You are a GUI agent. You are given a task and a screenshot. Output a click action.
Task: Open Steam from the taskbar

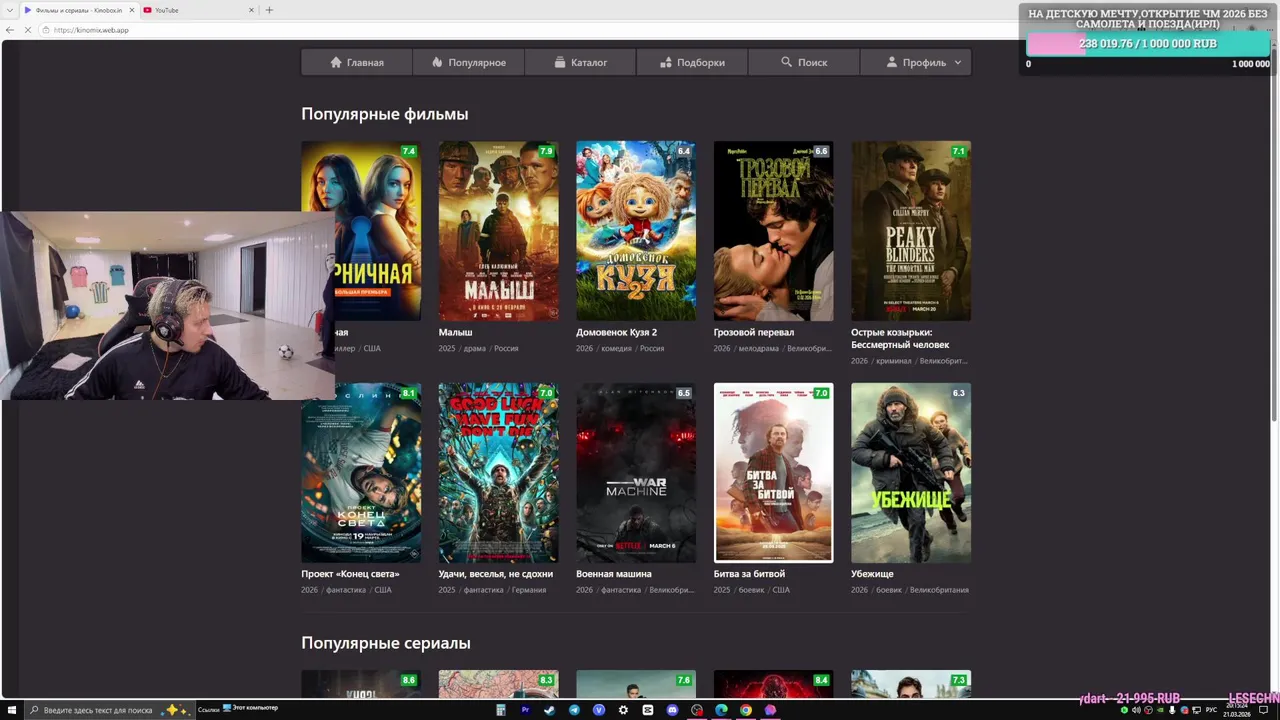click(550, 710)
